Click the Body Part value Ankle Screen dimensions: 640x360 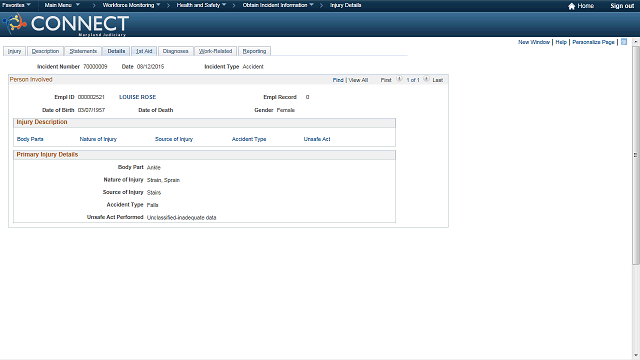(153, 168)
